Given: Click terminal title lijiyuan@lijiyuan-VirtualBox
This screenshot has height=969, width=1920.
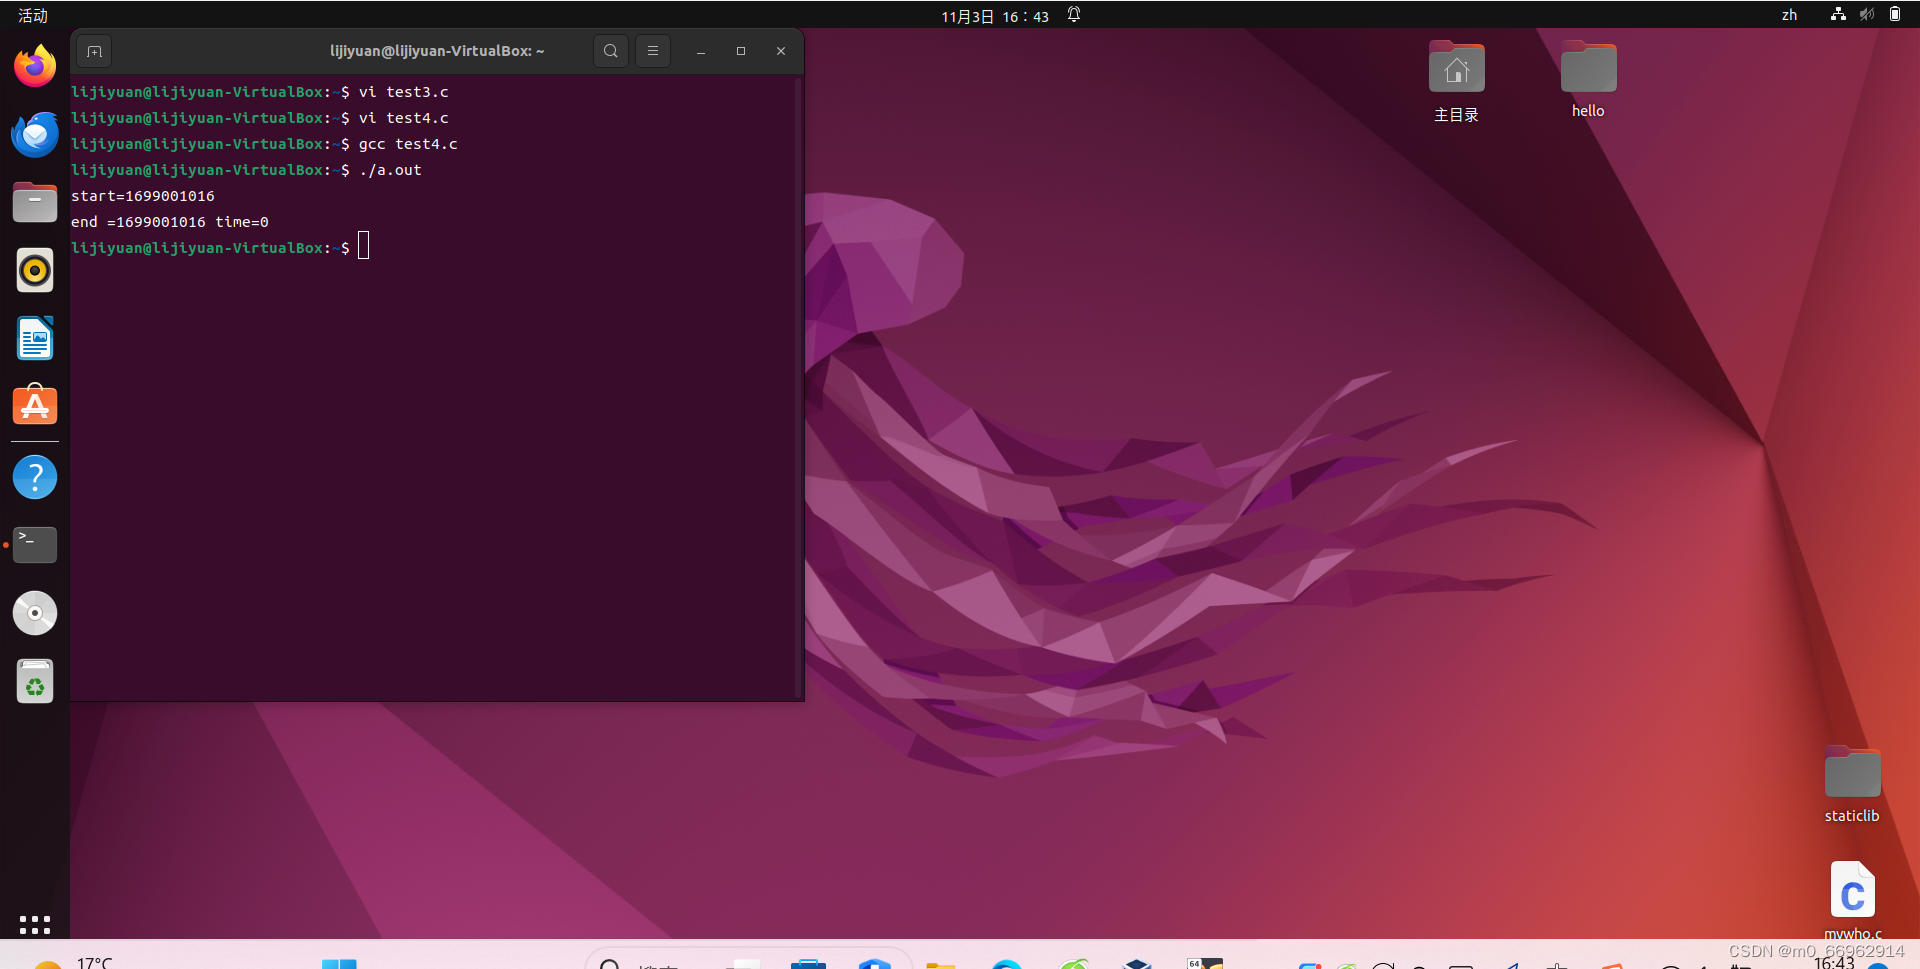Looking at the screenshot, I should [x=437, y=51].
